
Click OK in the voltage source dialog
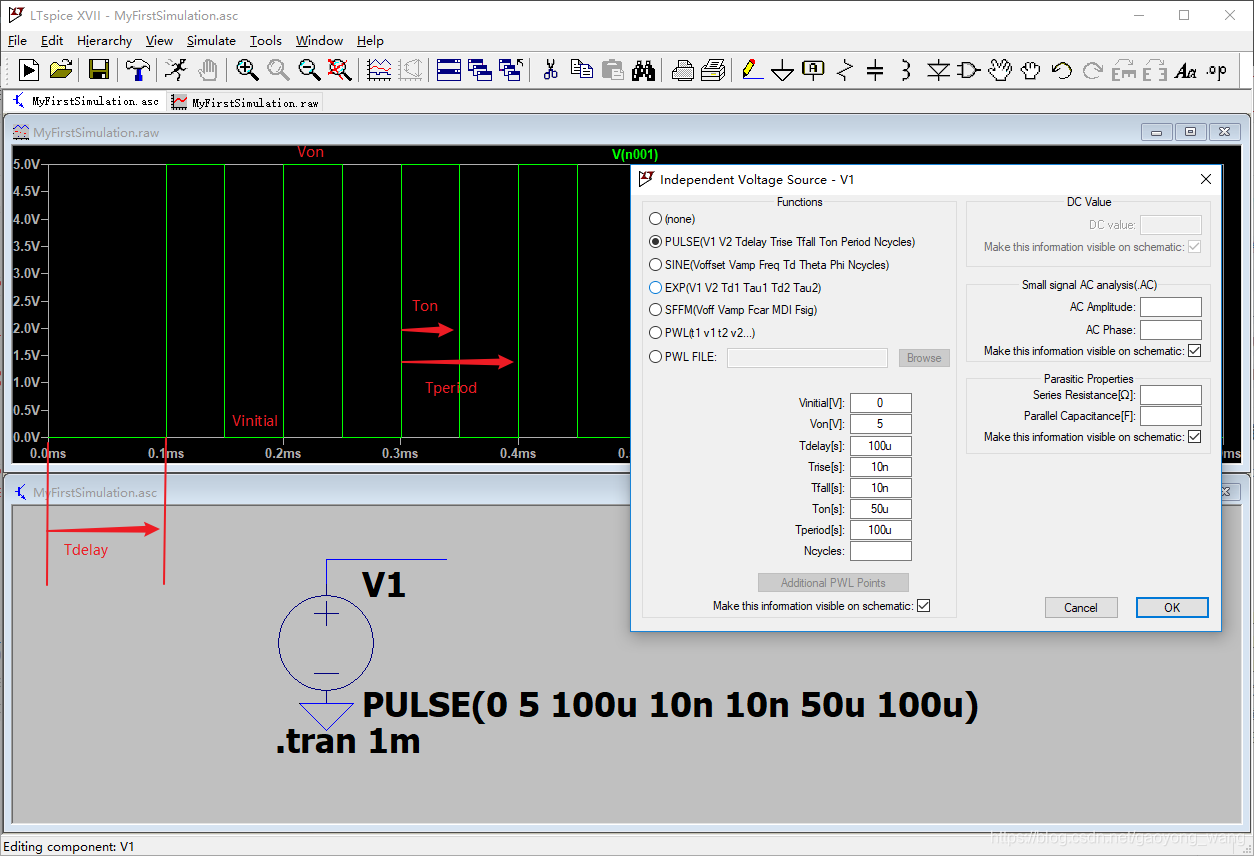1172,607
